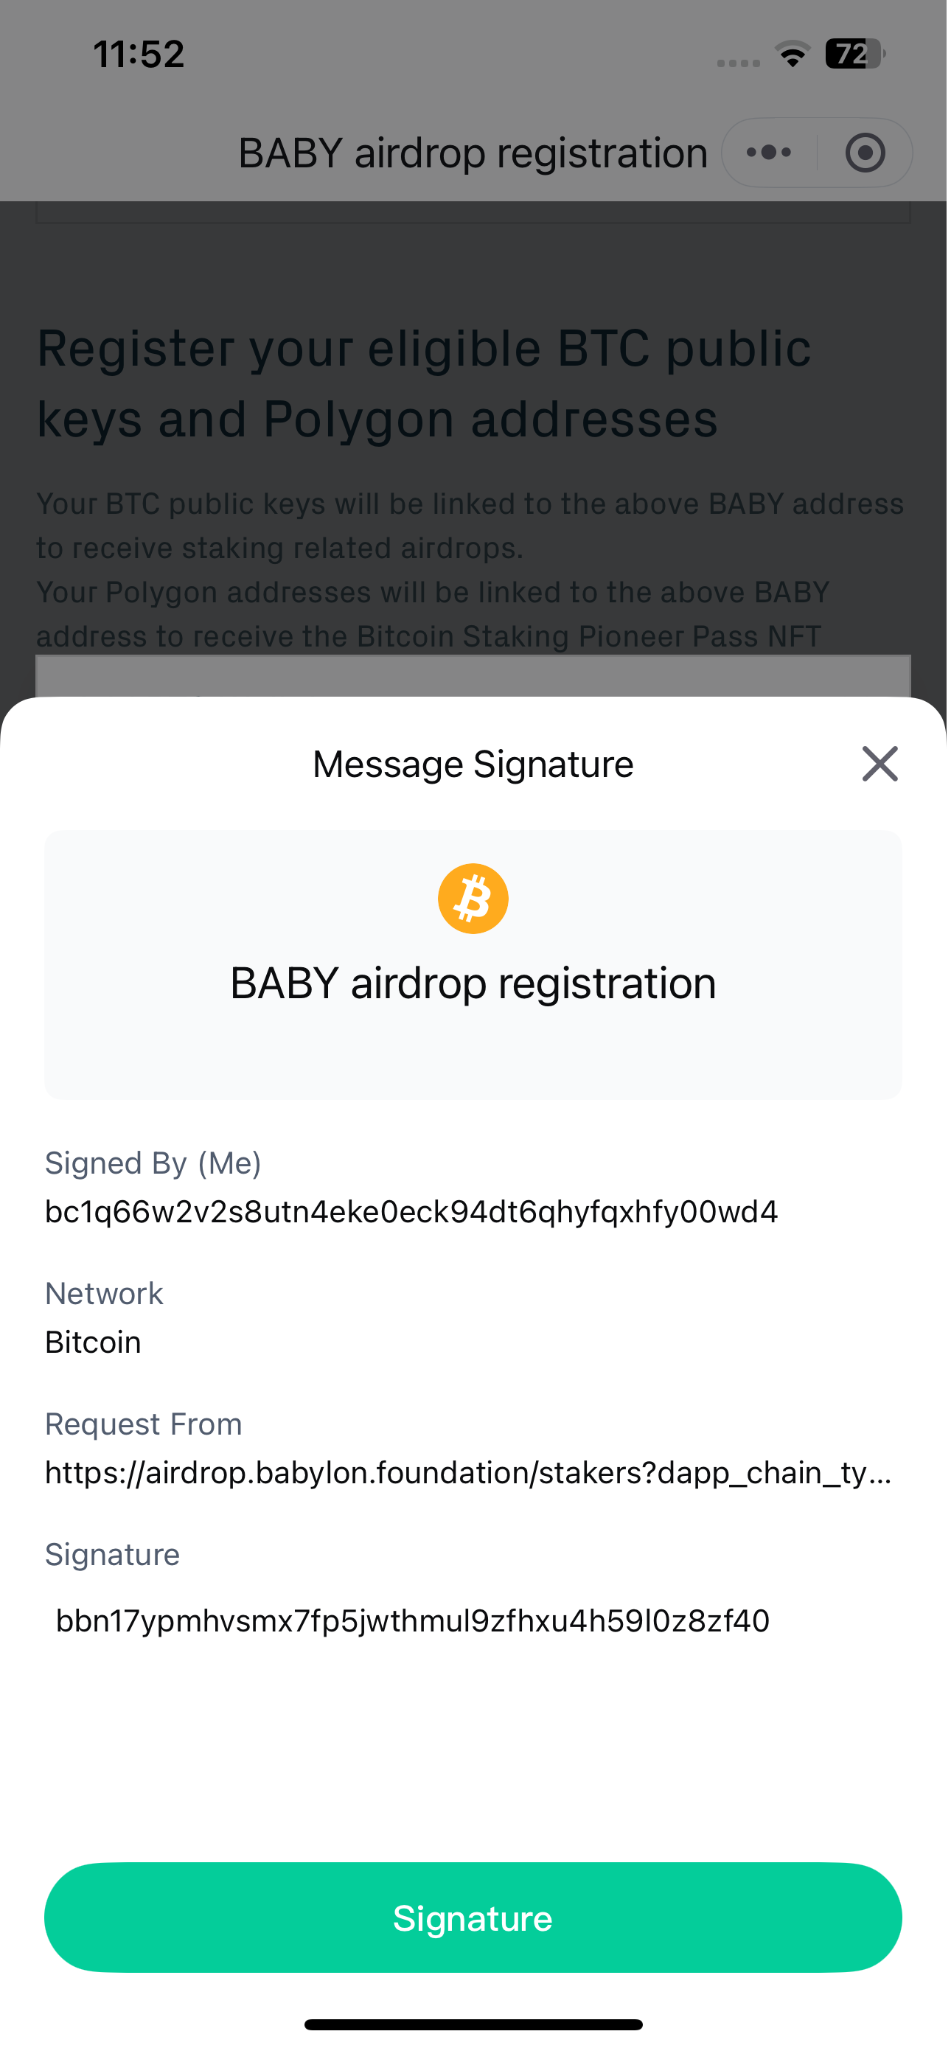Screen dimensions: 947x2048
Task: Tap the Message Signature sheet title
Action: [473, 765]
